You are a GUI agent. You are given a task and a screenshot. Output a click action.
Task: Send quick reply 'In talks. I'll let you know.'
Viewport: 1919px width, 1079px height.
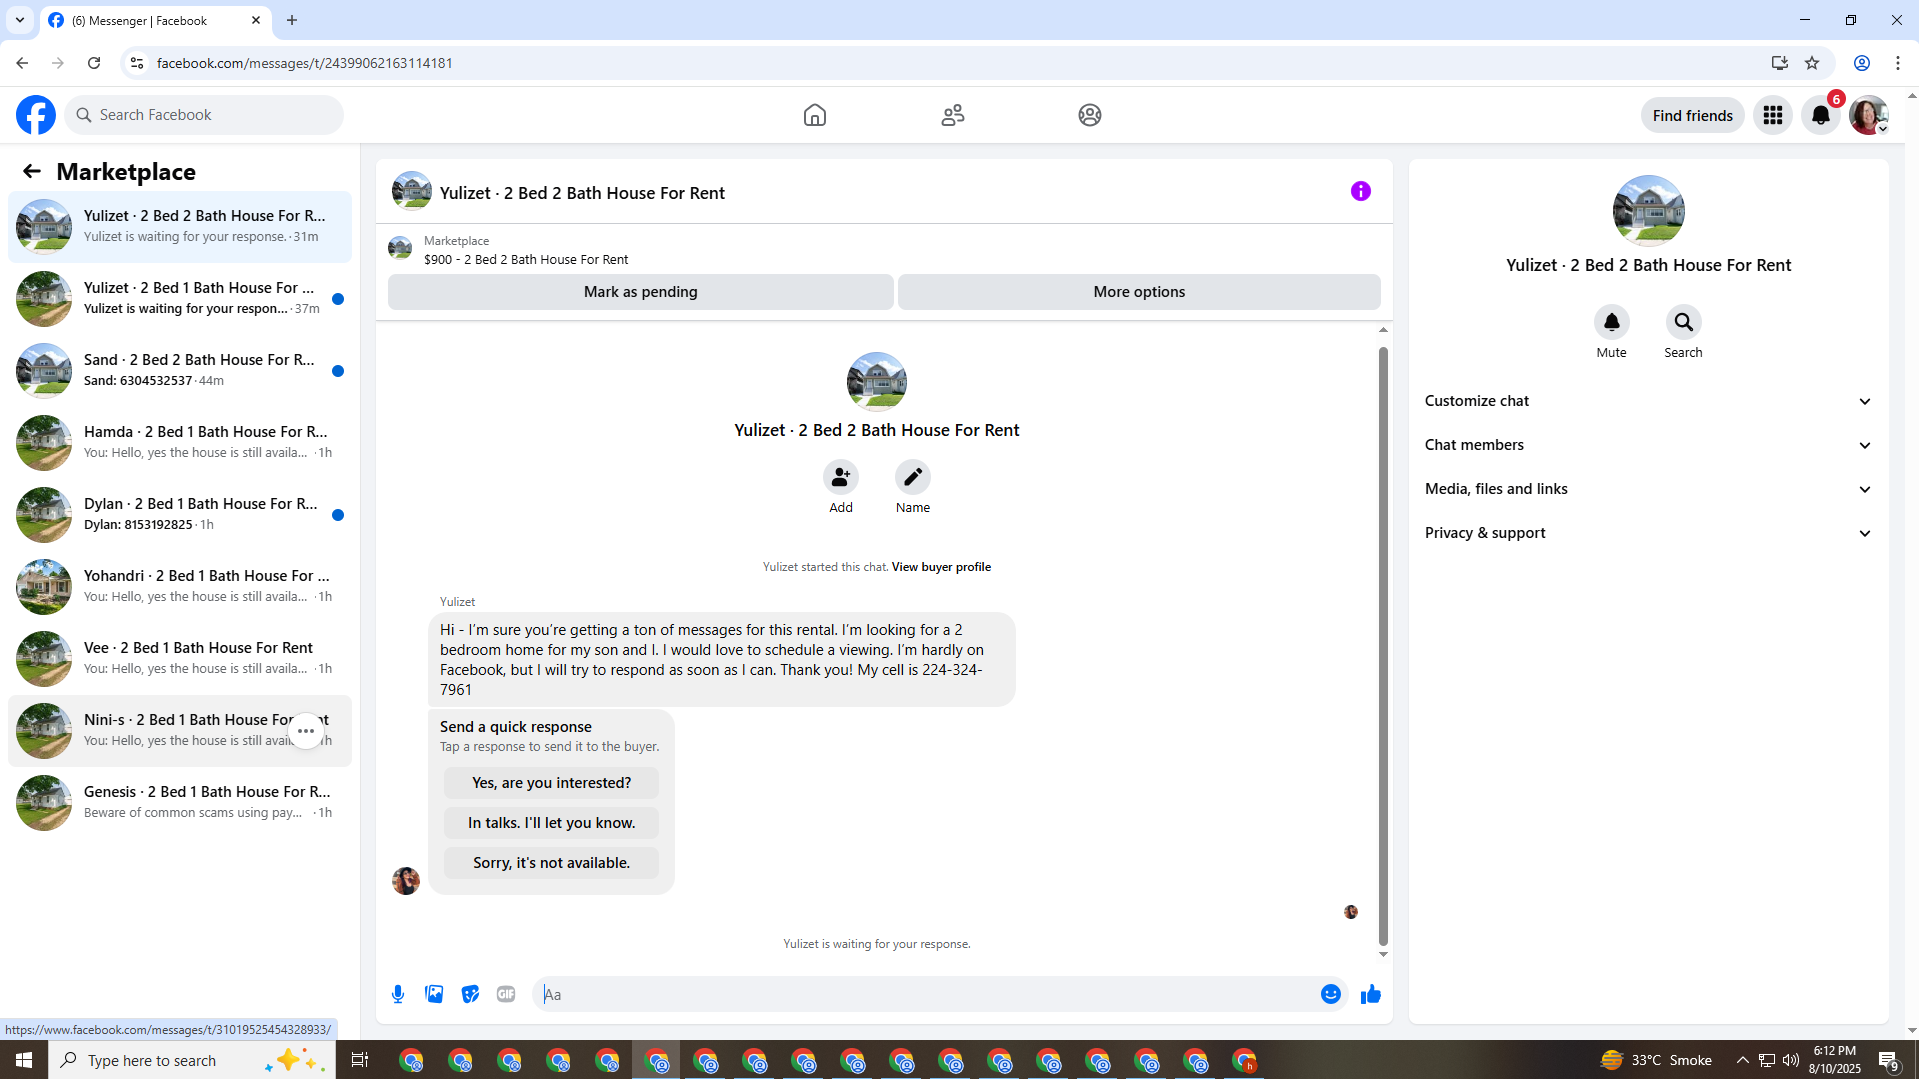(x=552, y=823)
